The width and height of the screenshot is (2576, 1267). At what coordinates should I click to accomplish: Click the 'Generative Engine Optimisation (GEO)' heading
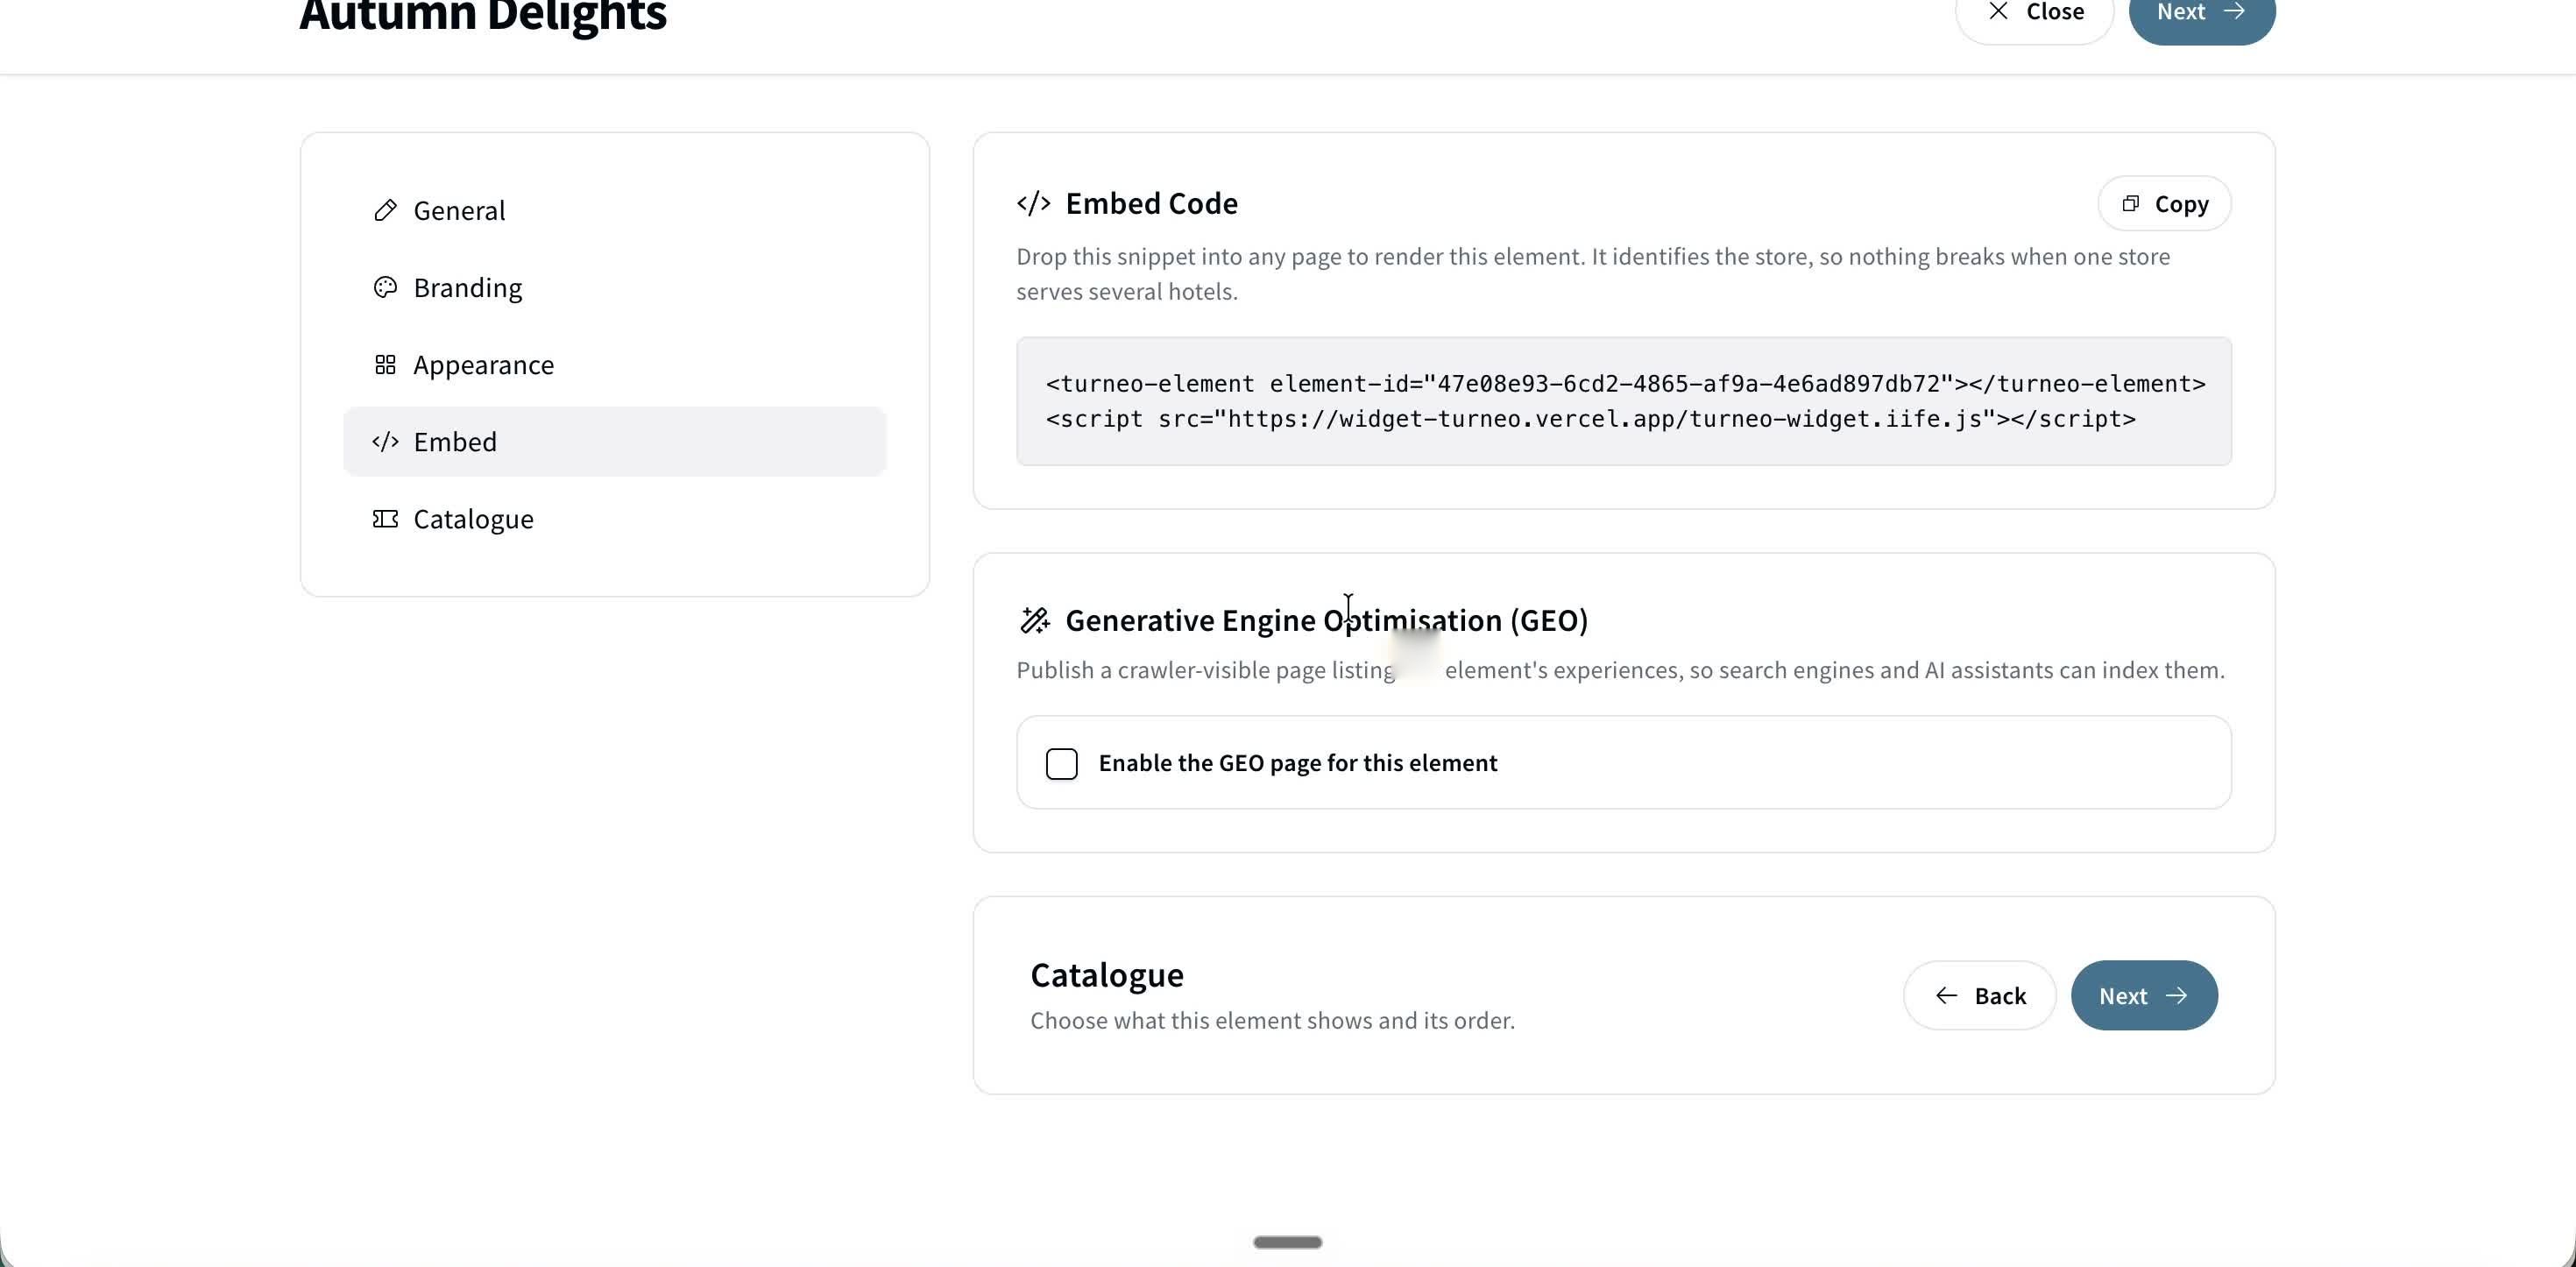[x=1326, y=620]
